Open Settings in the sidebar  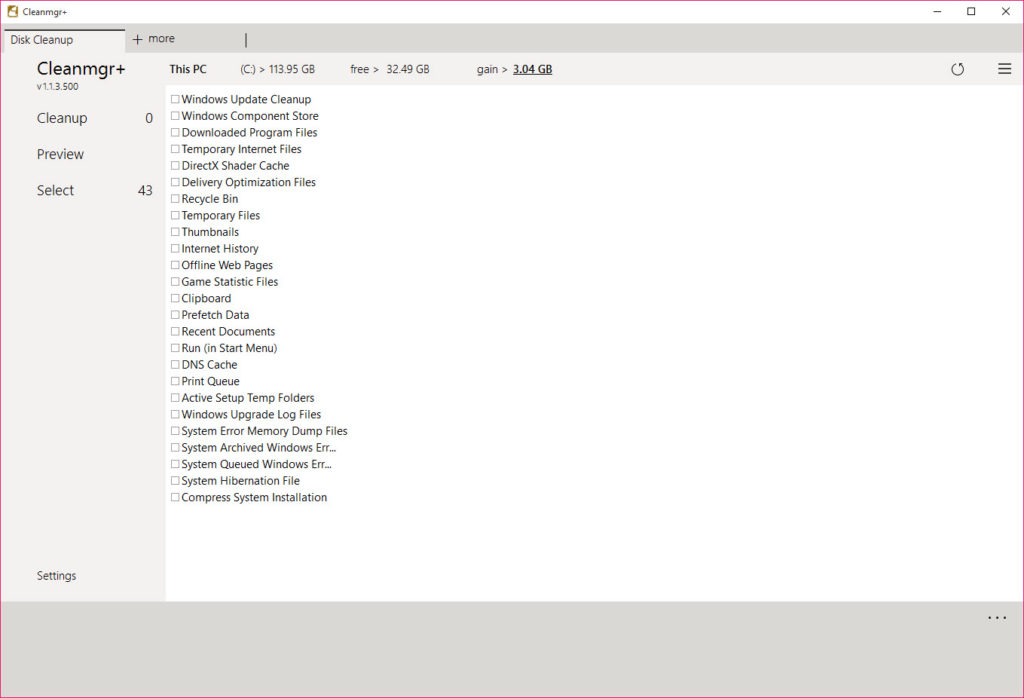pos(56,575)
